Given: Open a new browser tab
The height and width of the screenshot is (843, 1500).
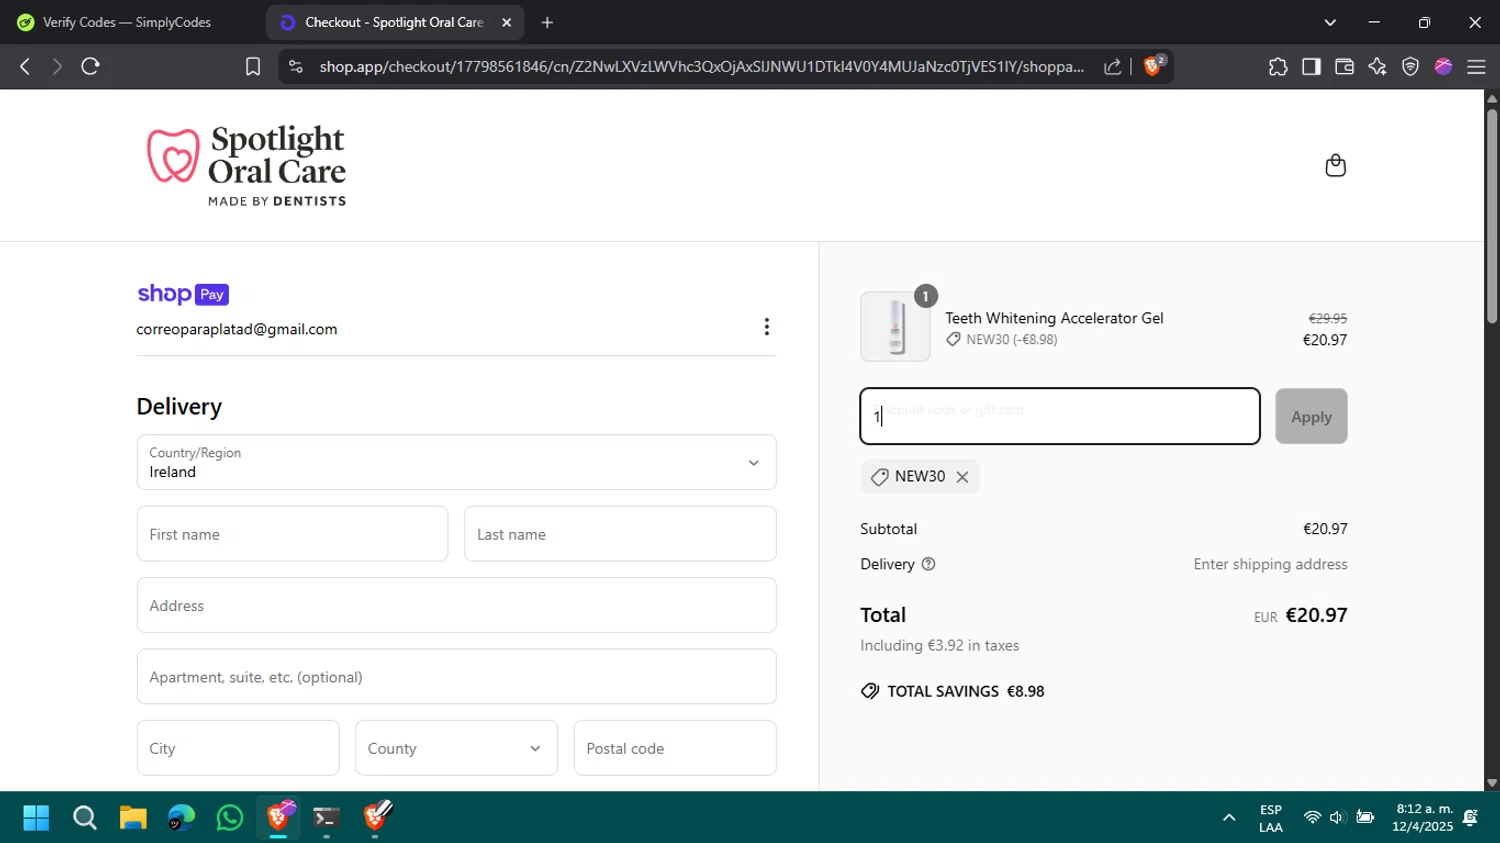Looking at the screenshot, I should click(547, 22).
